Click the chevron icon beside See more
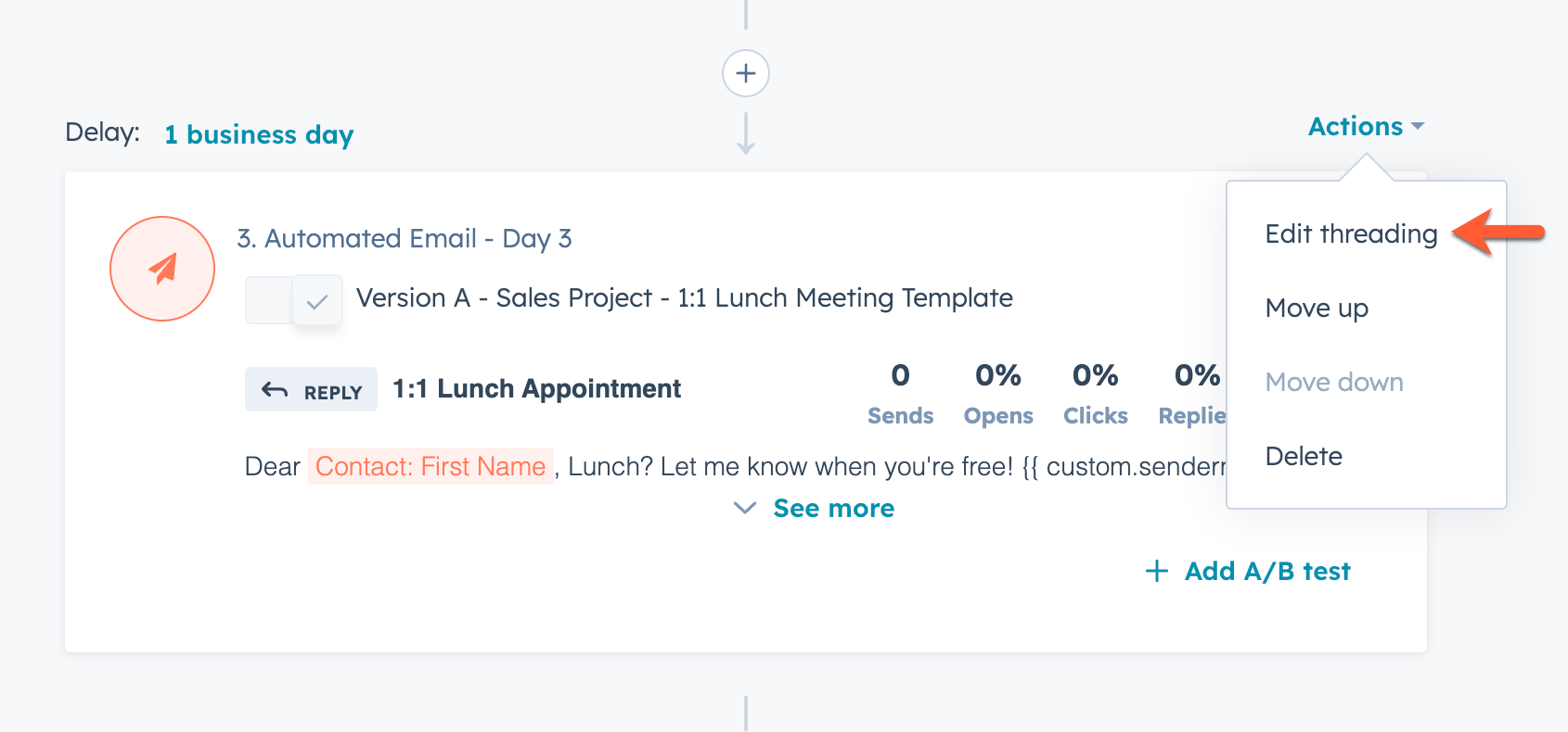The height and width of the screenshot is (732, 1568). click(745, 508)
